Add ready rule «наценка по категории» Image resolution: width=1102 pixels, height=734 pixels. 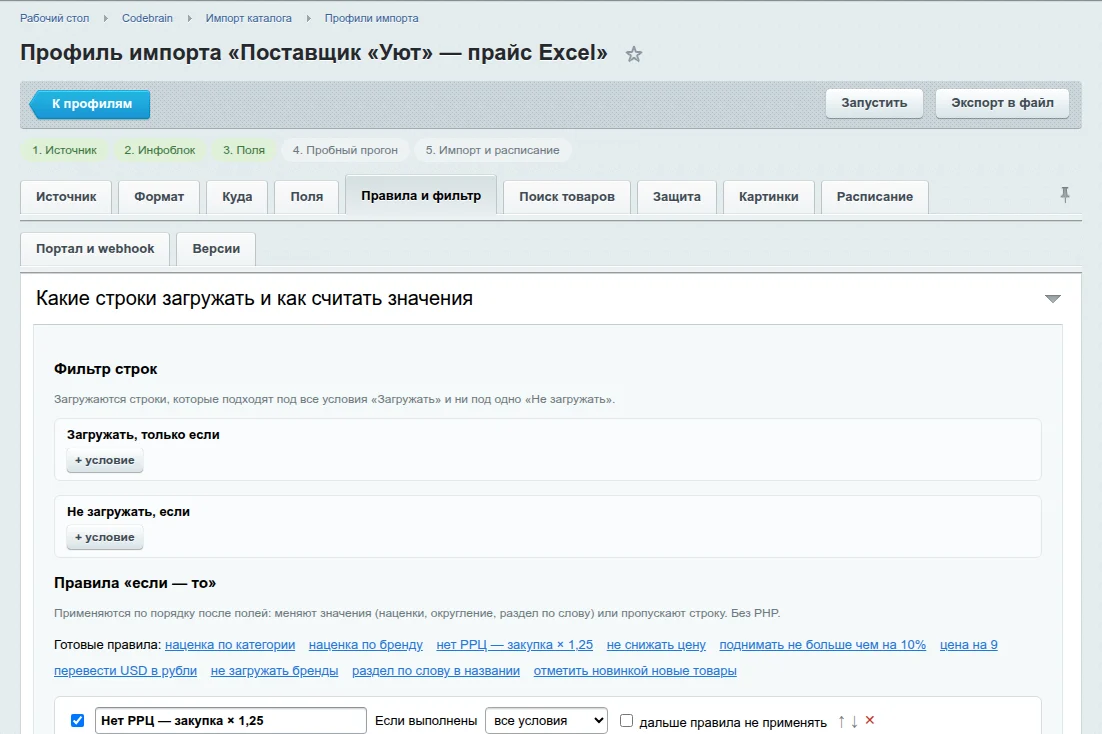pos(230,645)
